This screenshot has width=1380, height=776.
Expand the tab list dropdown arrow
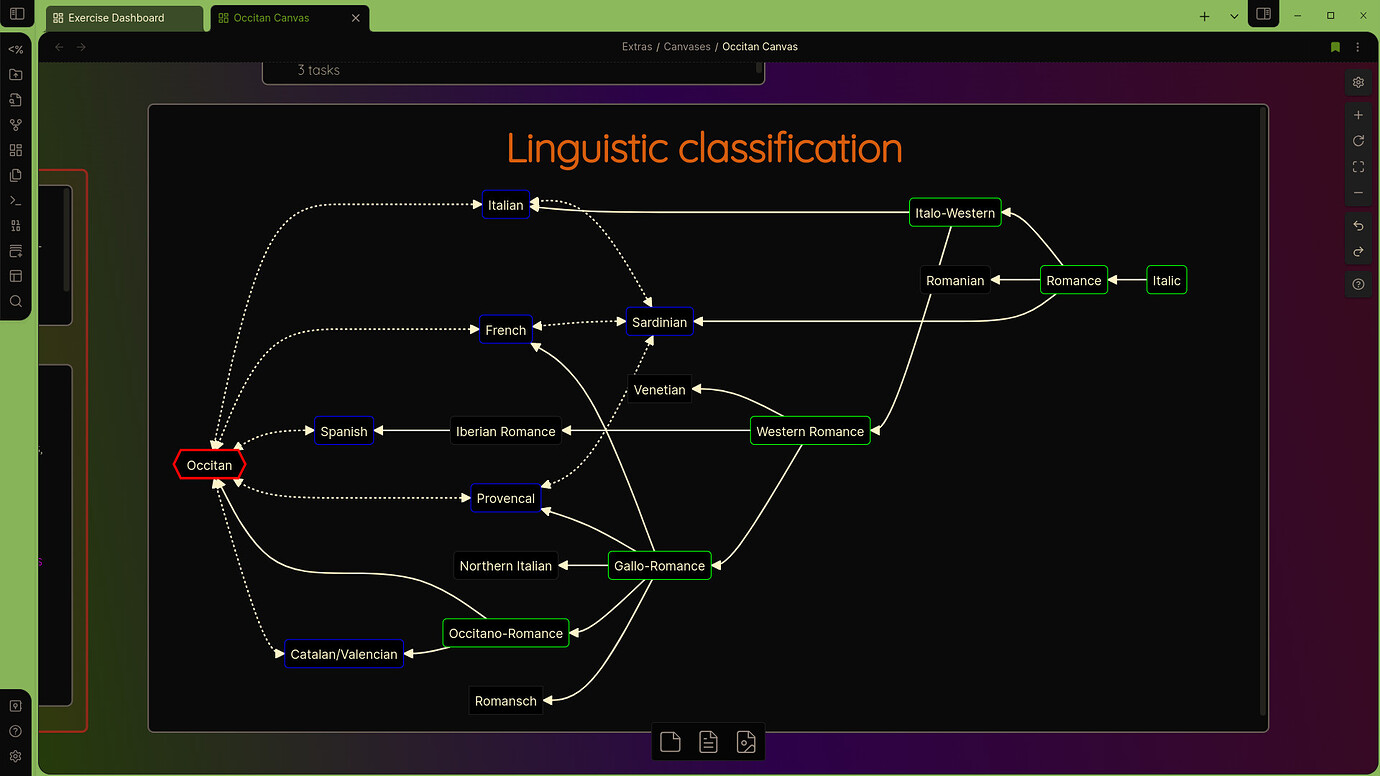pyautogui.click(x=1234, y=17)
